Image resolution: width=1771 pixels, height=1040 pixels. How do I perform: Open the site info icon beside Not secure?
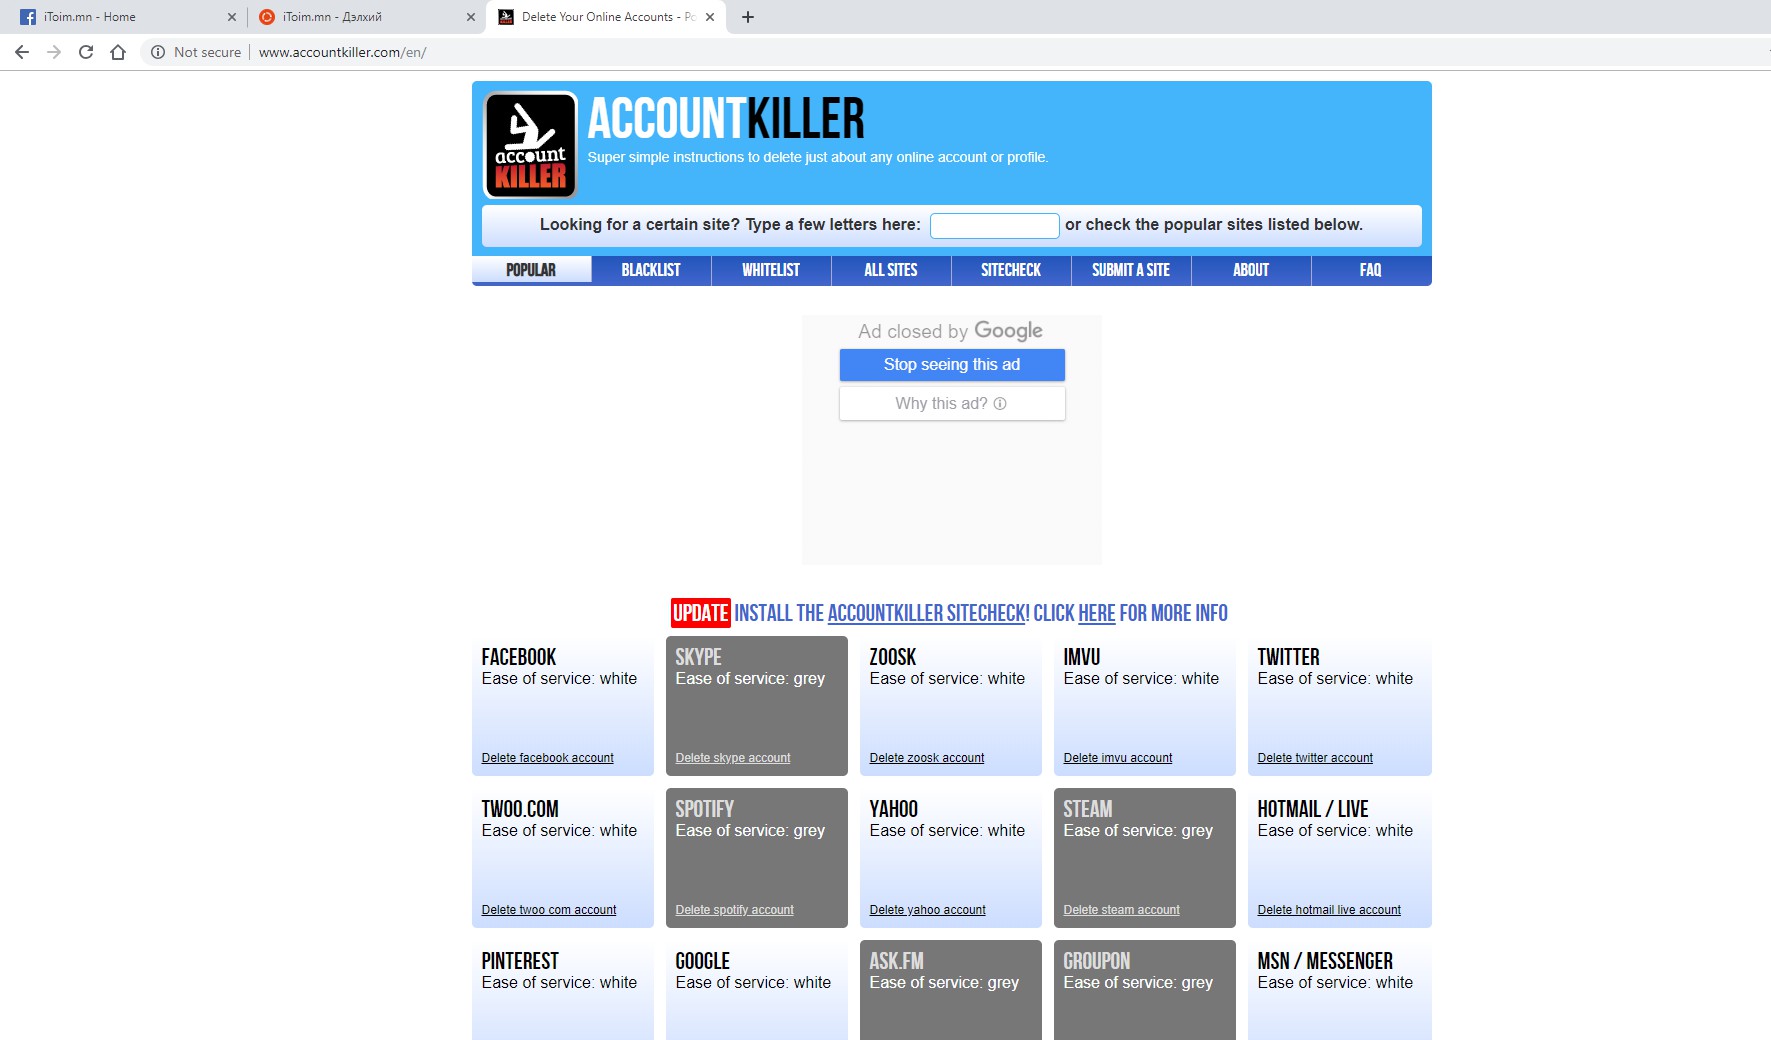point(157,52)
